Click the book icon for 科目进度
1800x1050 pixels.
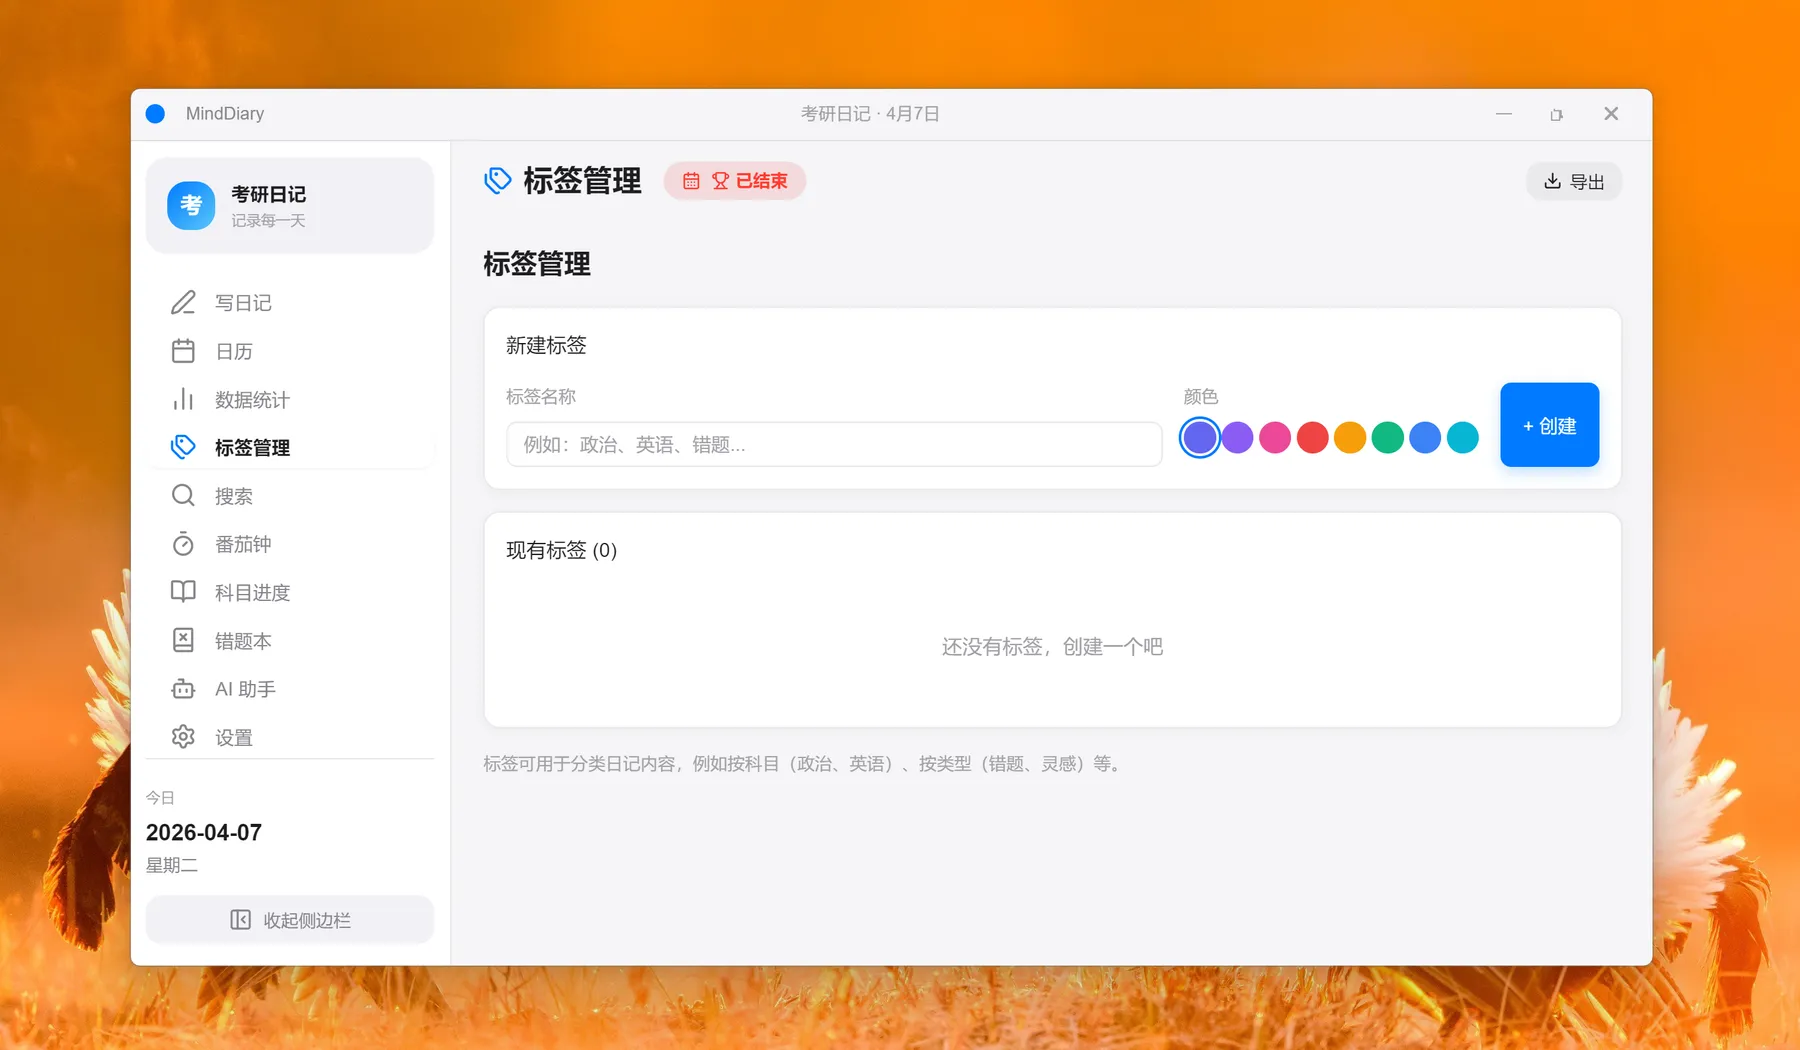[x=183, y=592]
